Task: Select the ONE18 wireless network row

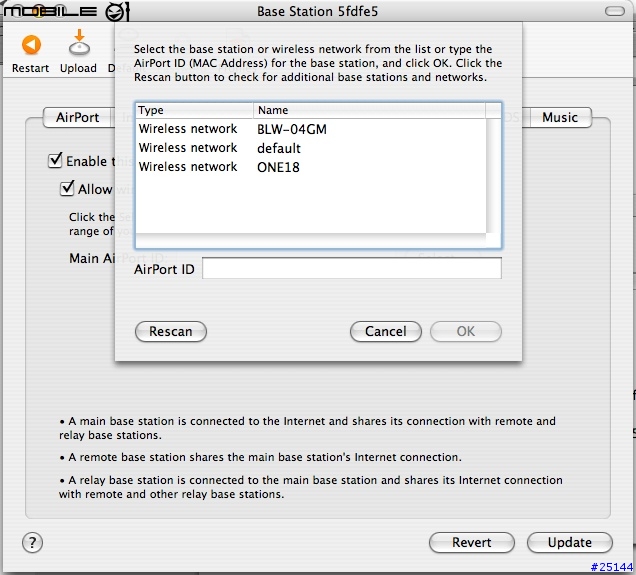Action: pyautogui.click(x=311, y=167)
